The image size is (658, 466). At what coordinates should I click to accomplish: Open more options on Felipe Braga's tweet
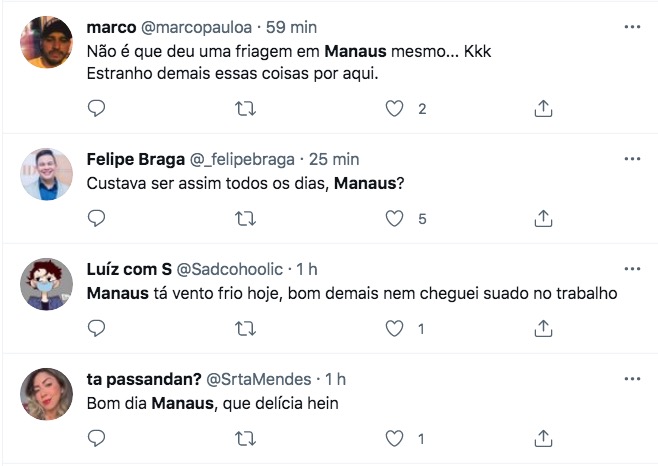(631, 159)
